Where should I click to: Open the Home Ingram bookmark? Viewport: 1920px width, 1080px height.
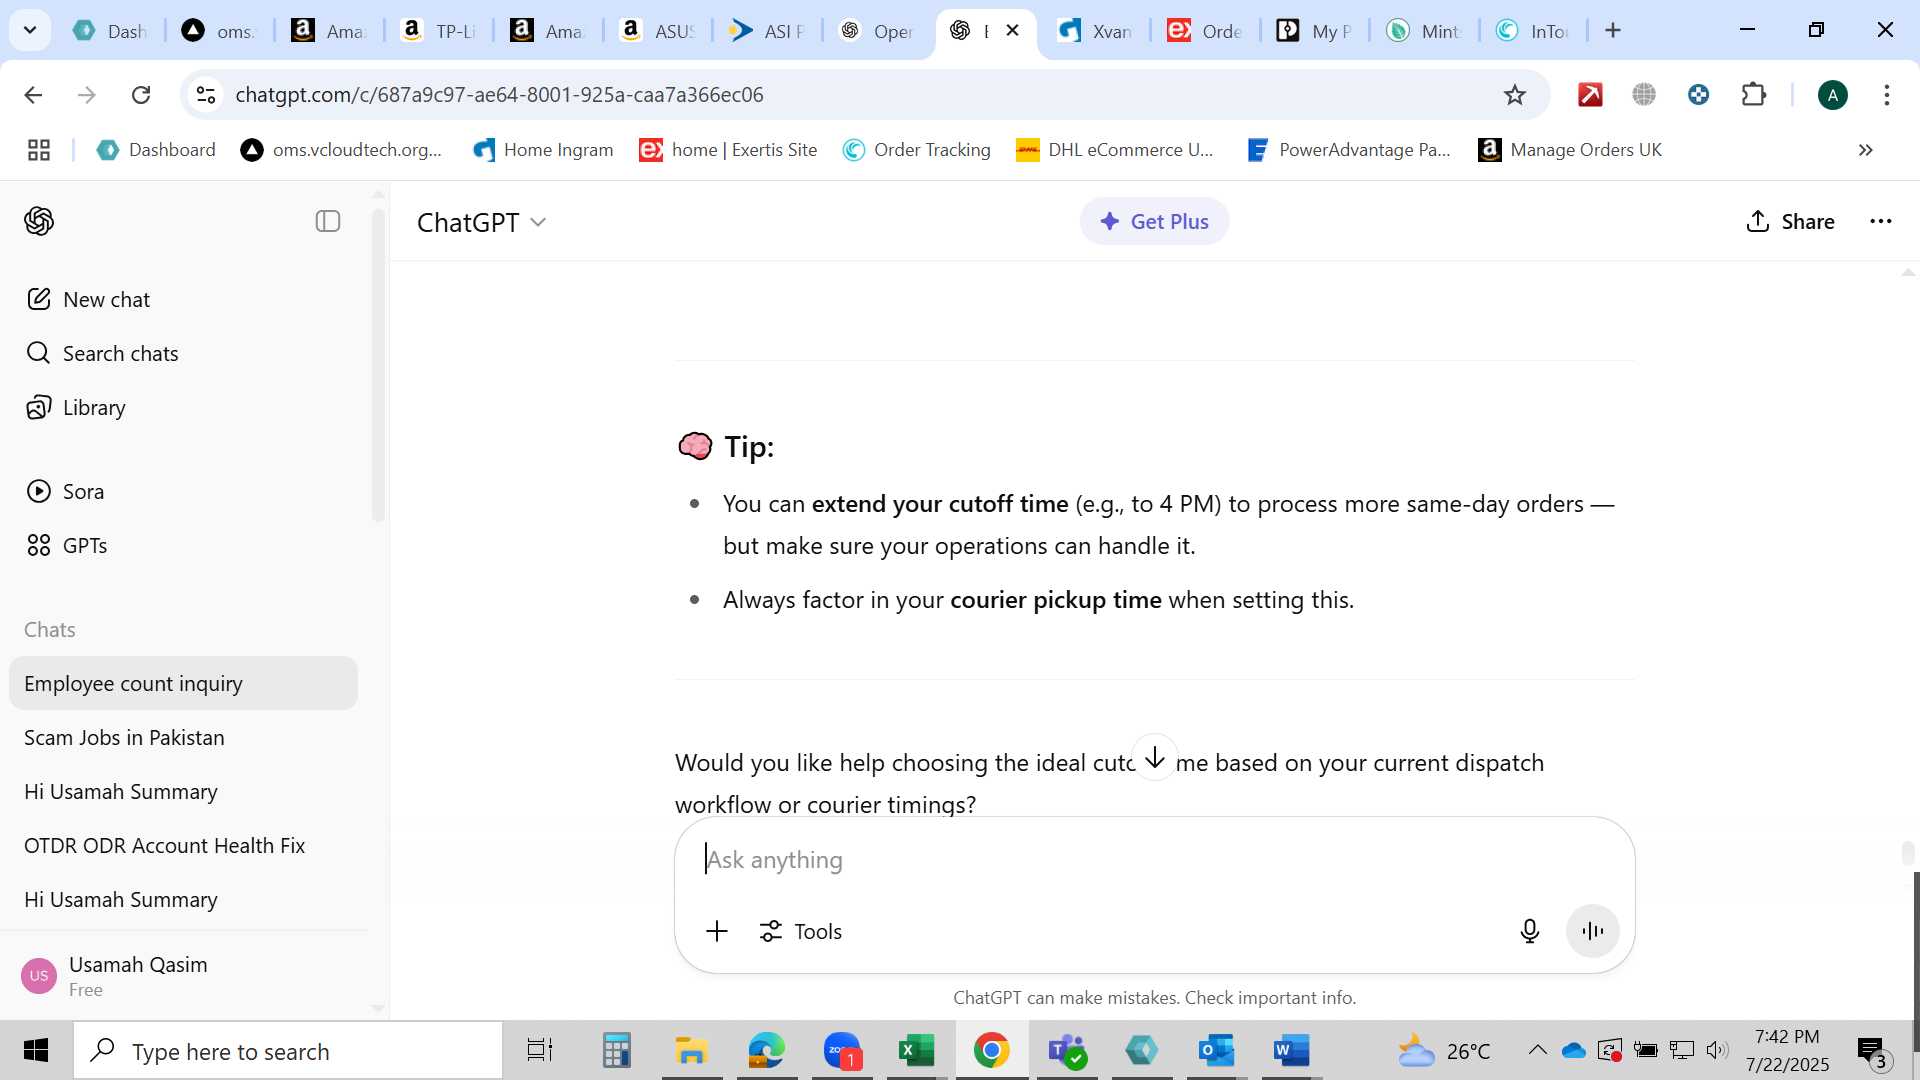pyautogui.click(x=543, y=150)
